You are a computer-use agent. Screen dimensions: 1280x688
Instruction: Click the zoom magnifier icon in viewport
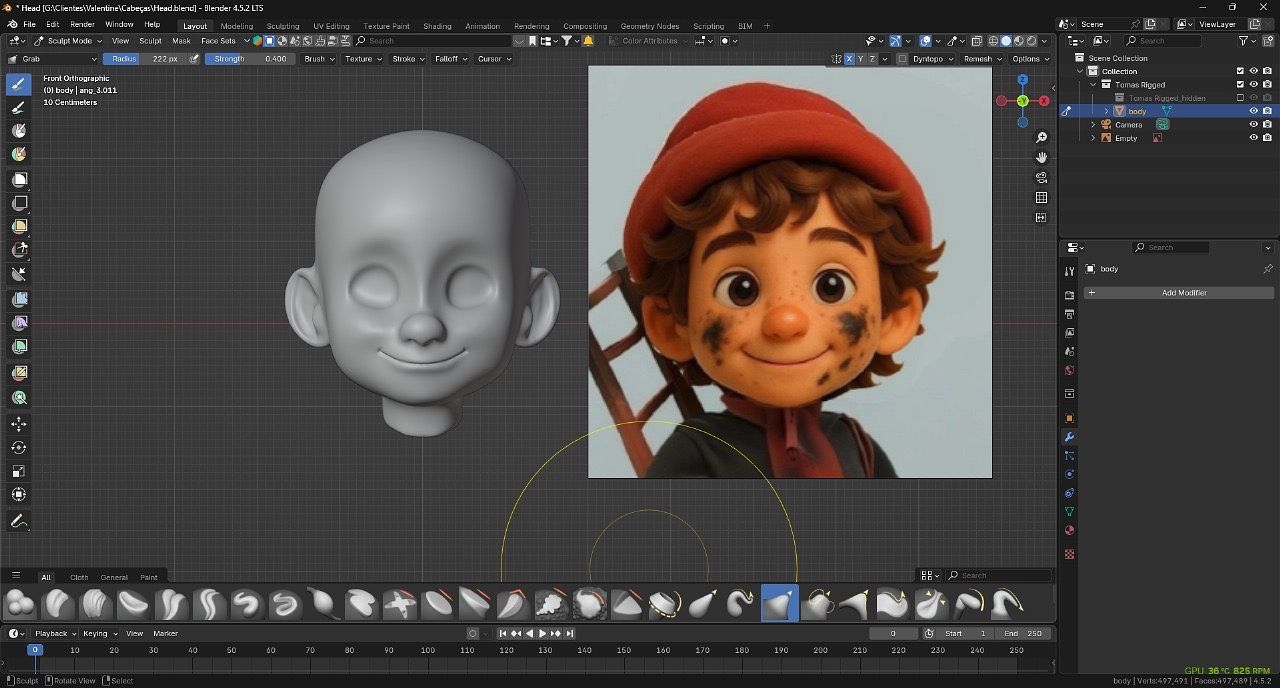[1041, 138]
